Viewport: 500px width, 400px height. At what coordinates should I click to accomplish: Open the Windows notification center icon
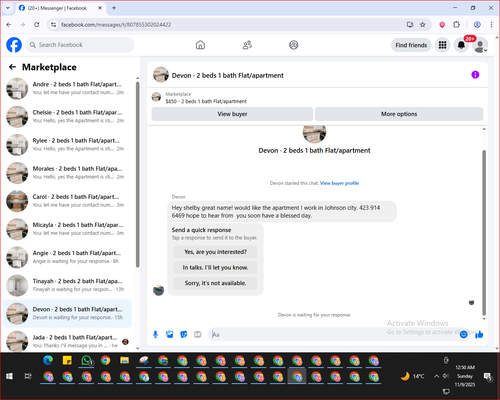point(488,377)
